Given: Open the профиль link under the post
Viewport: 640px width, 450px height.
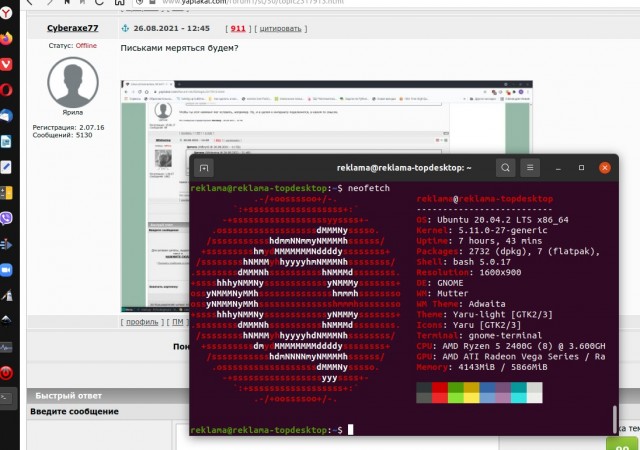Looking at the screenshot, I should [142, 322].
